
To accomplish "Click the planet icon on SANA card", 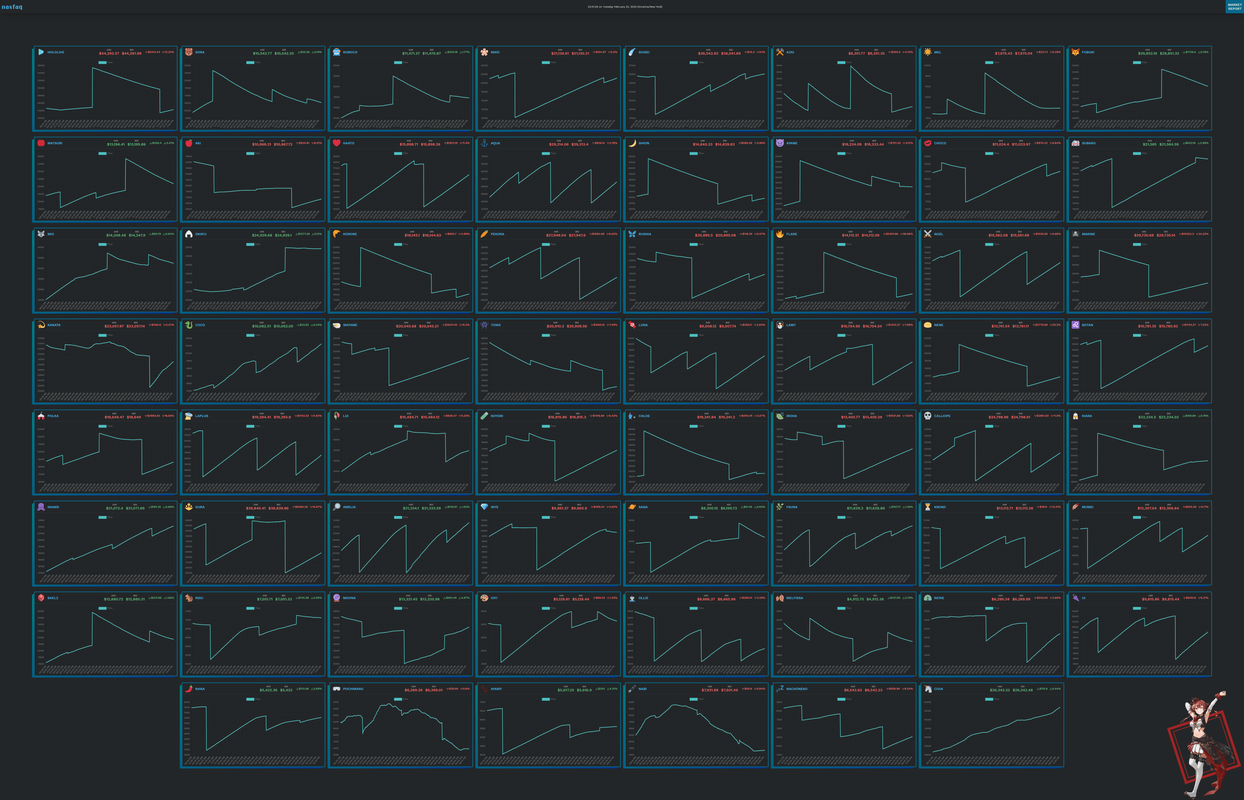I will pos(632,507).
